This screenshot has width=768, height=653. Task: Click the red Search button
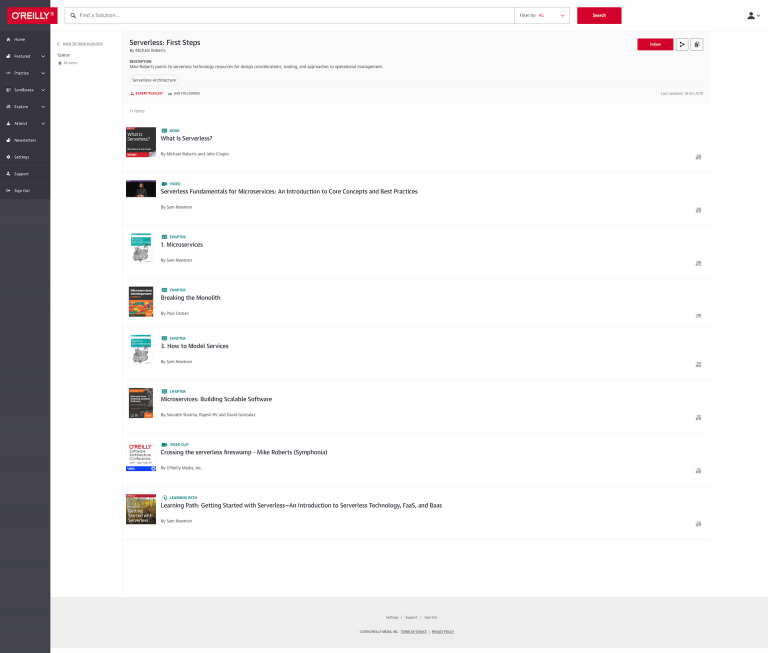tap(599, 16)
